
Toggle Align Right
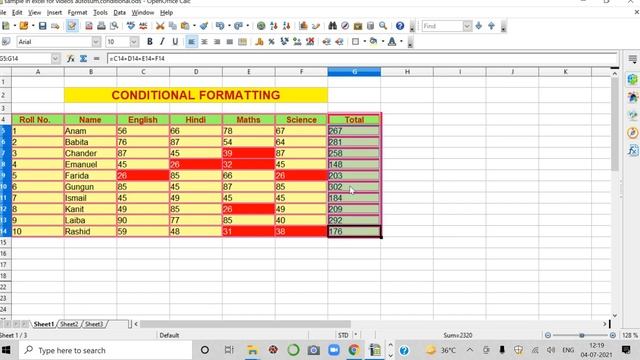pos(217,42)
